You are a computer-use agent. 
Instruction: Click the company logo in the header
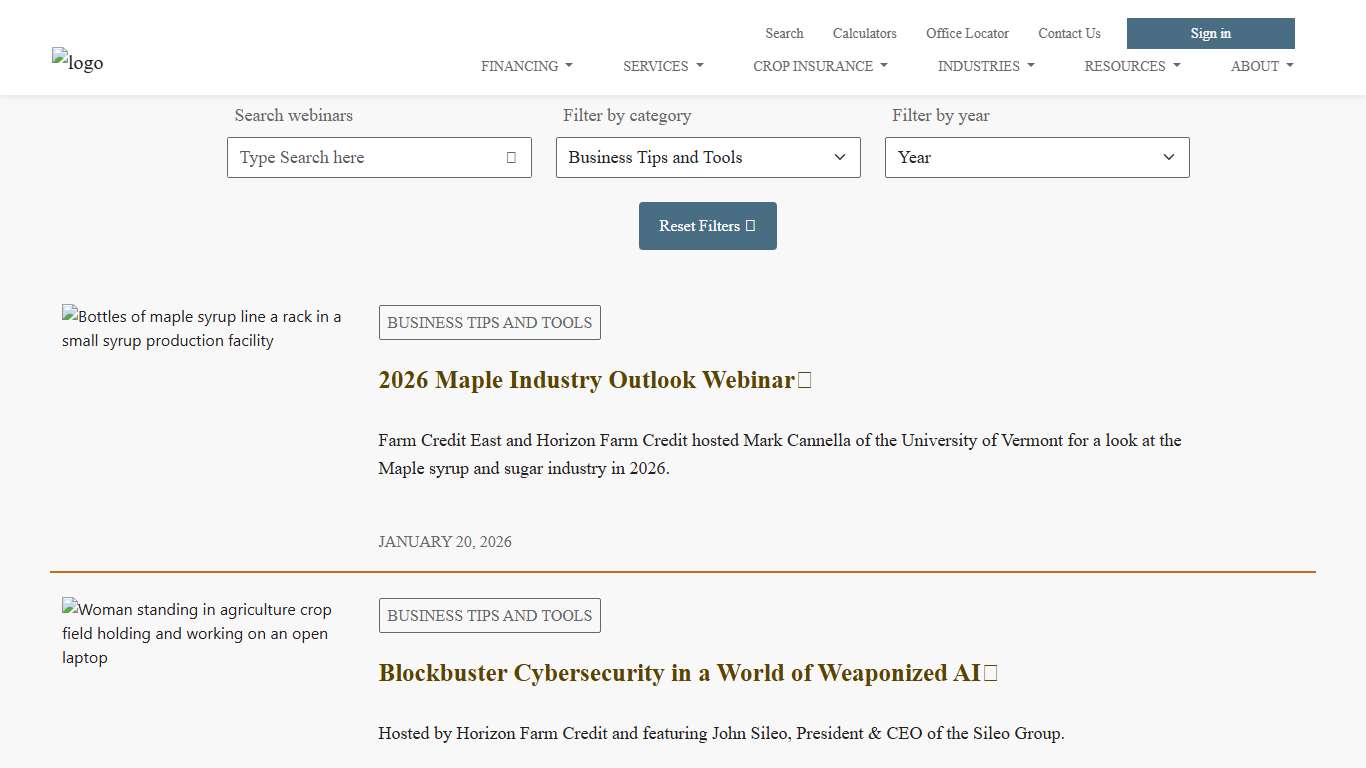tap(77, 62)
